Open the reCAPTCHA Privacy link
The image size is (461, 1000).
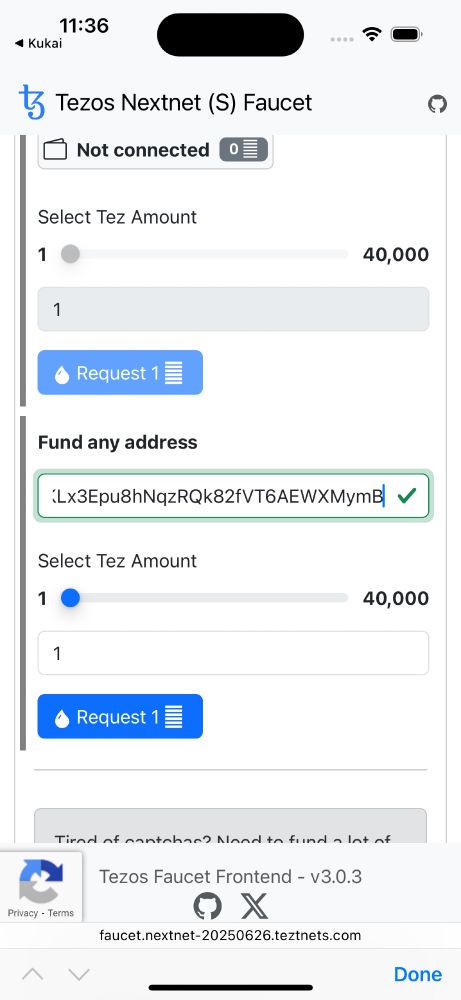click(23, 913)
